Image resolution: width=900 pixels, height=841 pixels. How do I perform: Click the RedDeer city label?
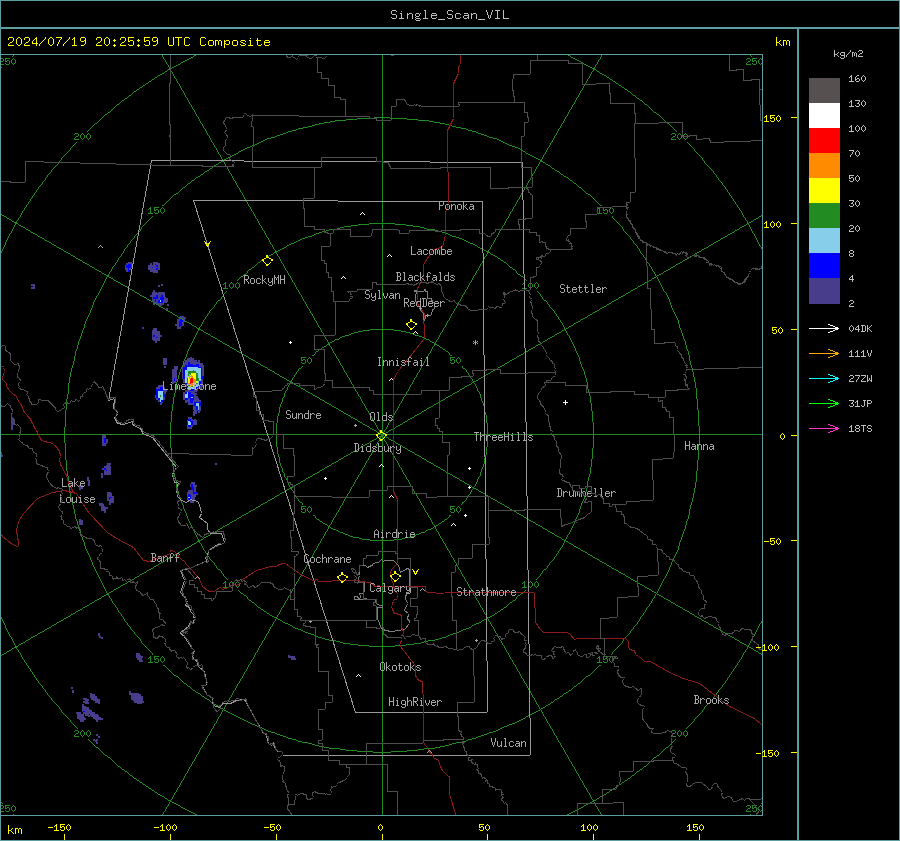(424, 303)
